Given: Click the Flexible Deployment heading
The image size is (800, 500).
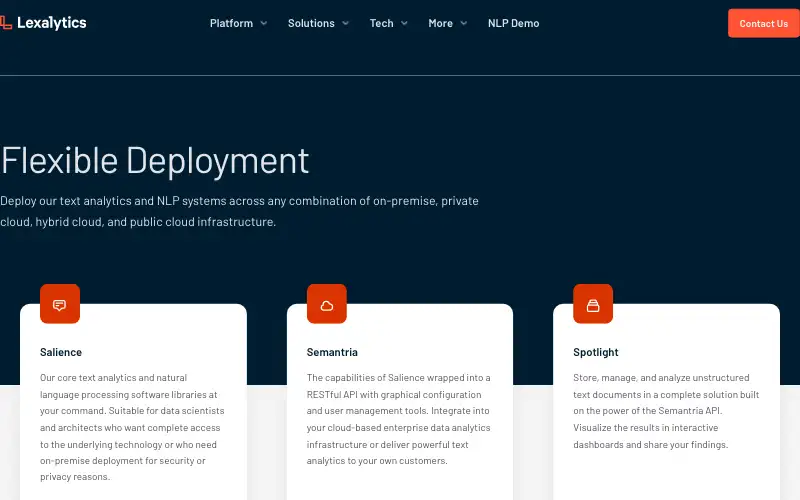Looking at the screenshot, I should [155, 161].
